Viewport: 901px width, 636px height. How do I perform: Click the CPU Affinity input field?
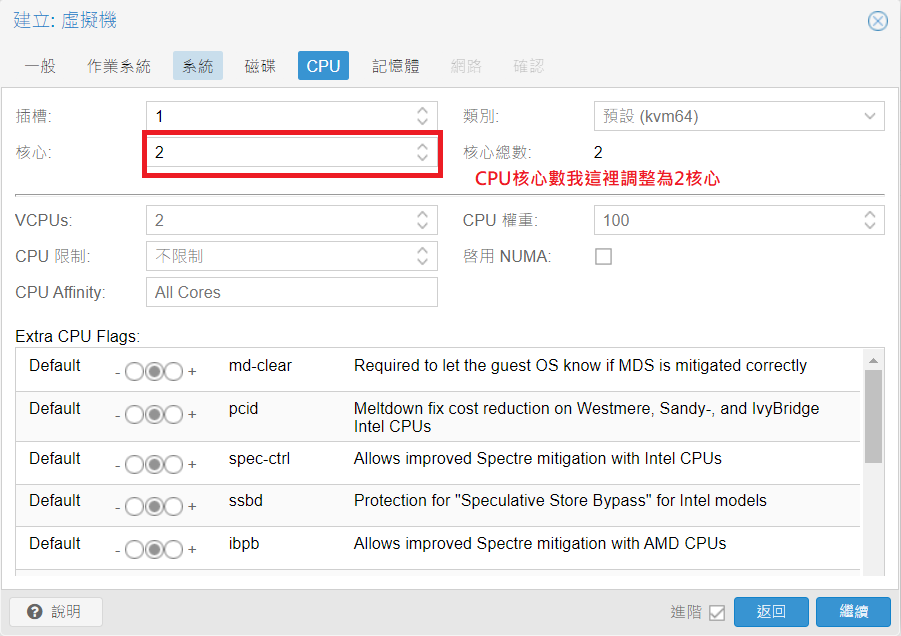[x=291, y=292]
